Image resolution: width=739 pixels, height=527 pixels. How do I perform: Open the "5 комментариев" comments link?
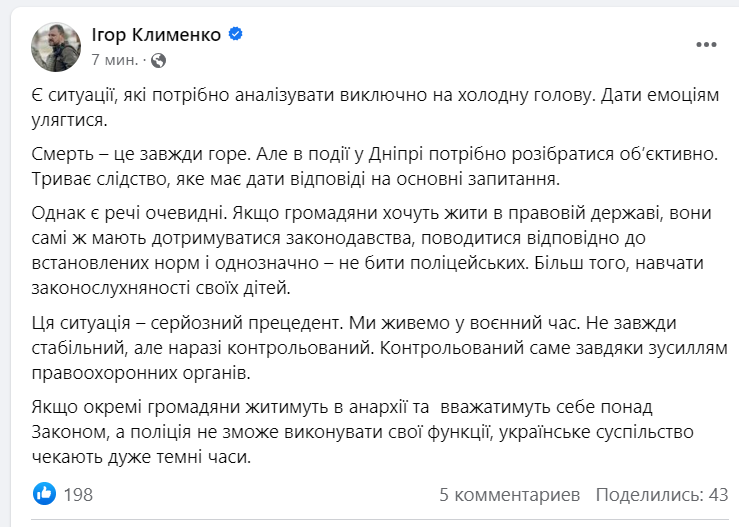(x=509, y=495)
